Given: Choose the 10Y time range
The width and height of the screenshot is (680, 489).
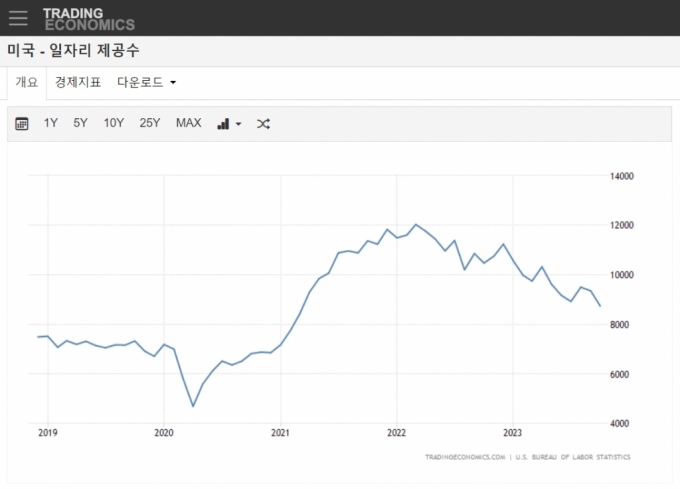Looking at the screenshot, I should click(x=114, y=123).
